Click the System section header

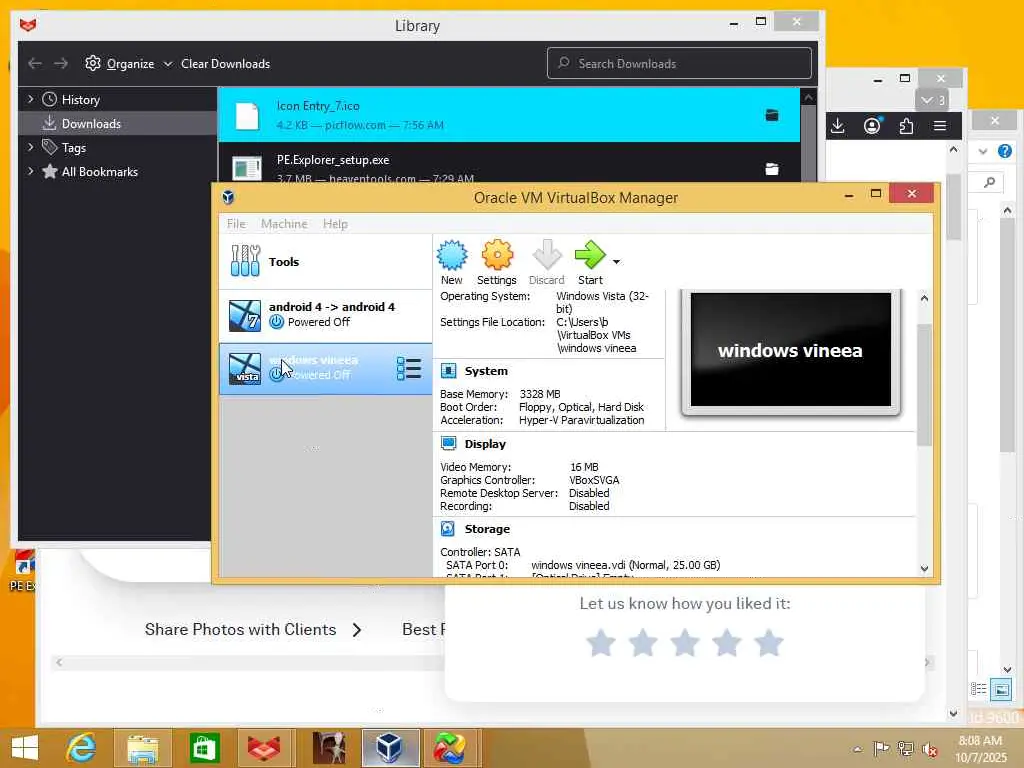(486, 371)
